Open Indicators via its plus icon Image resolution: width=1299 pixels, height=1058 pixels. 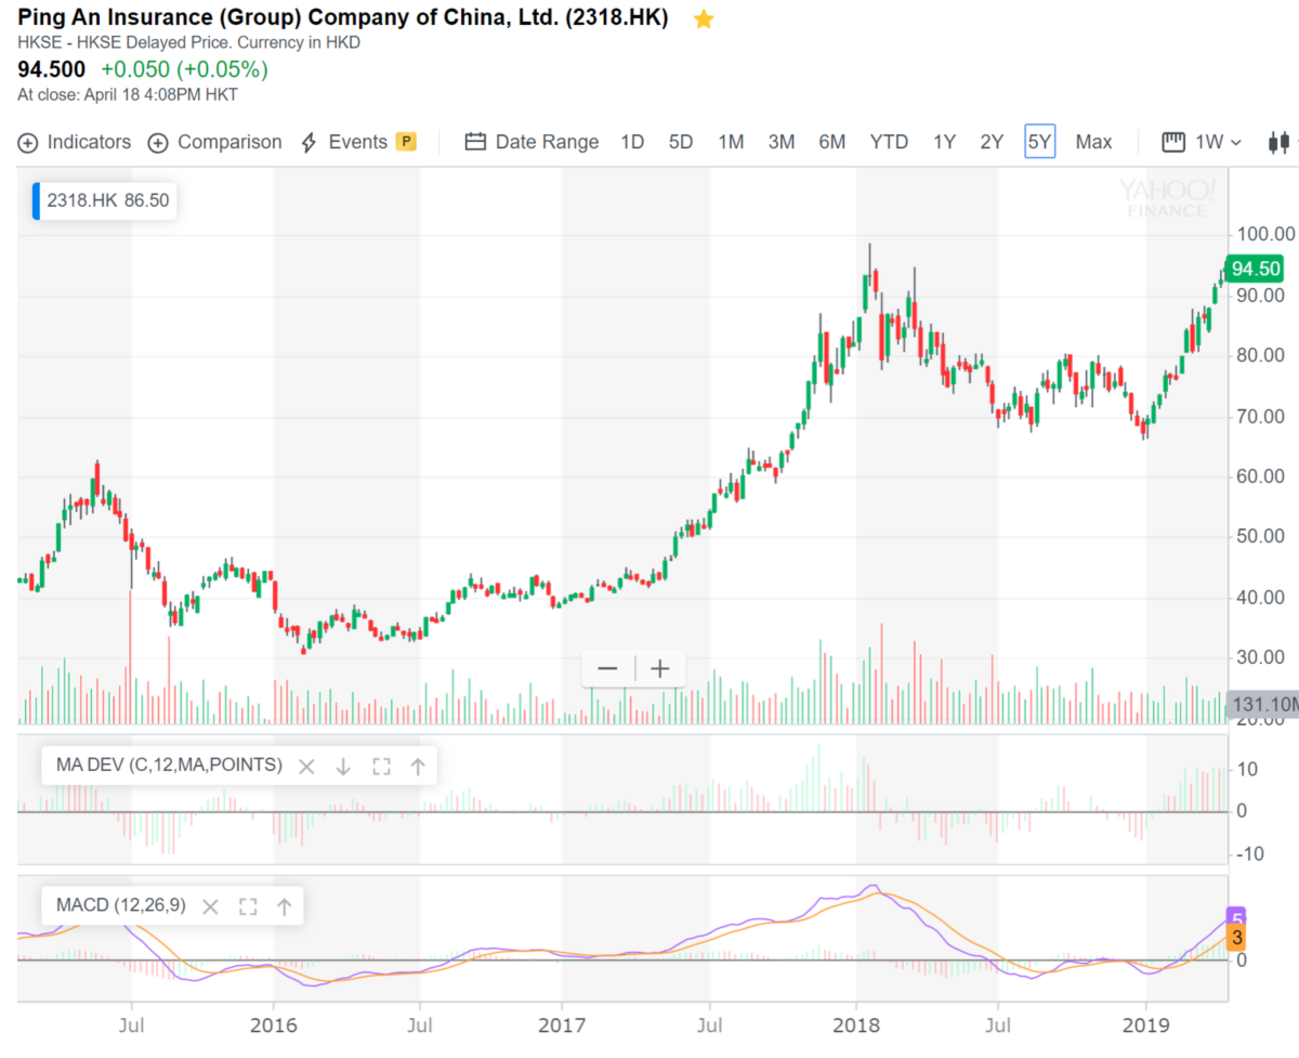tap(28, 143)
